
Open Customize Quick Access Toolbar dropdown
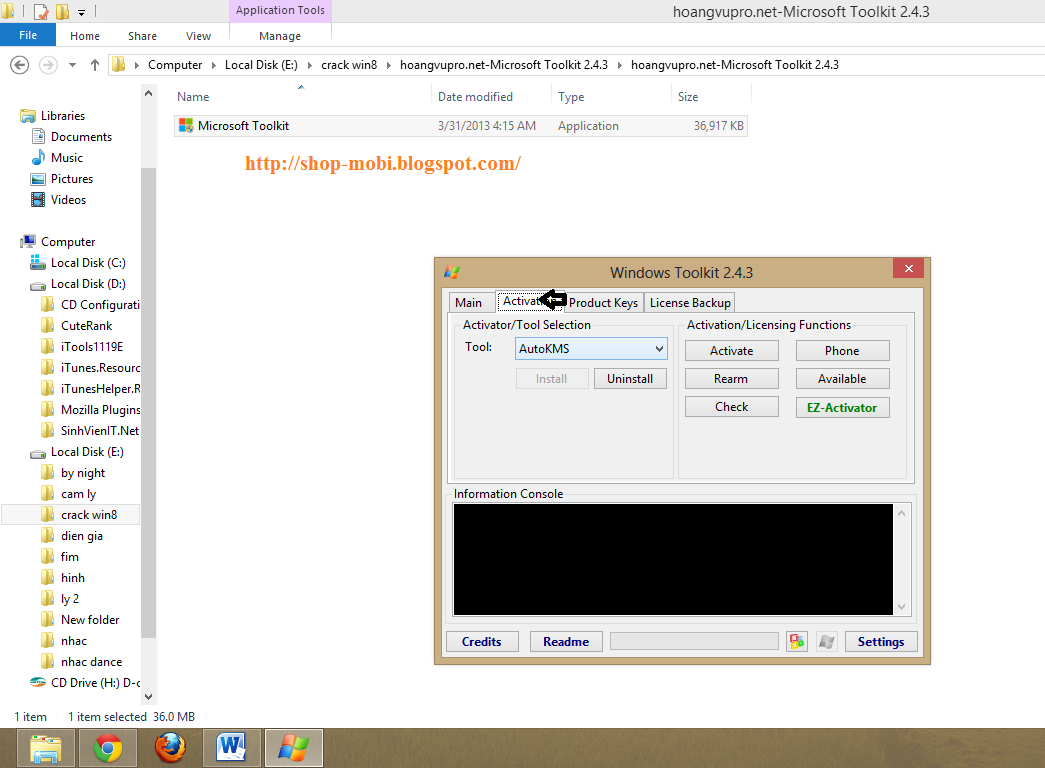81,12
